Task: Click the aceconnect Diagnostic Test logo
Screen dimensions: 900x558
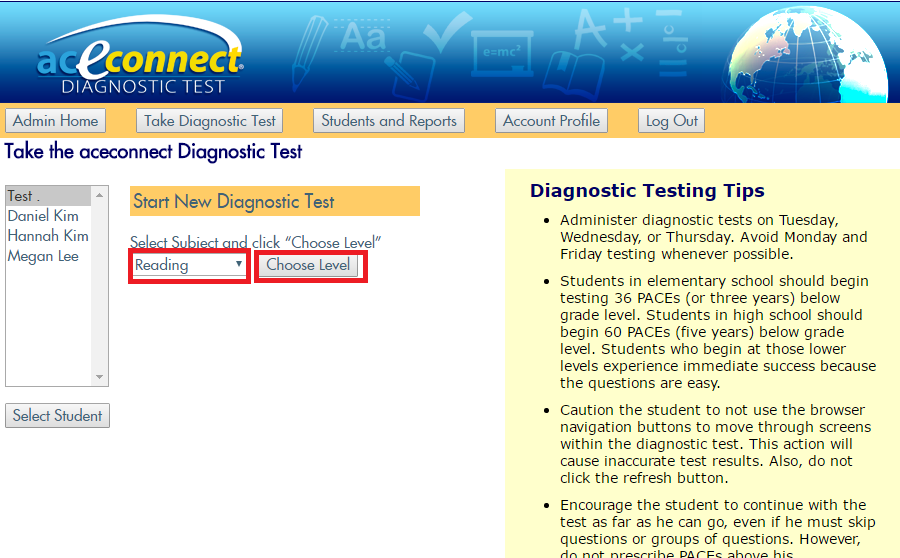Action: [x=141, y=56]
